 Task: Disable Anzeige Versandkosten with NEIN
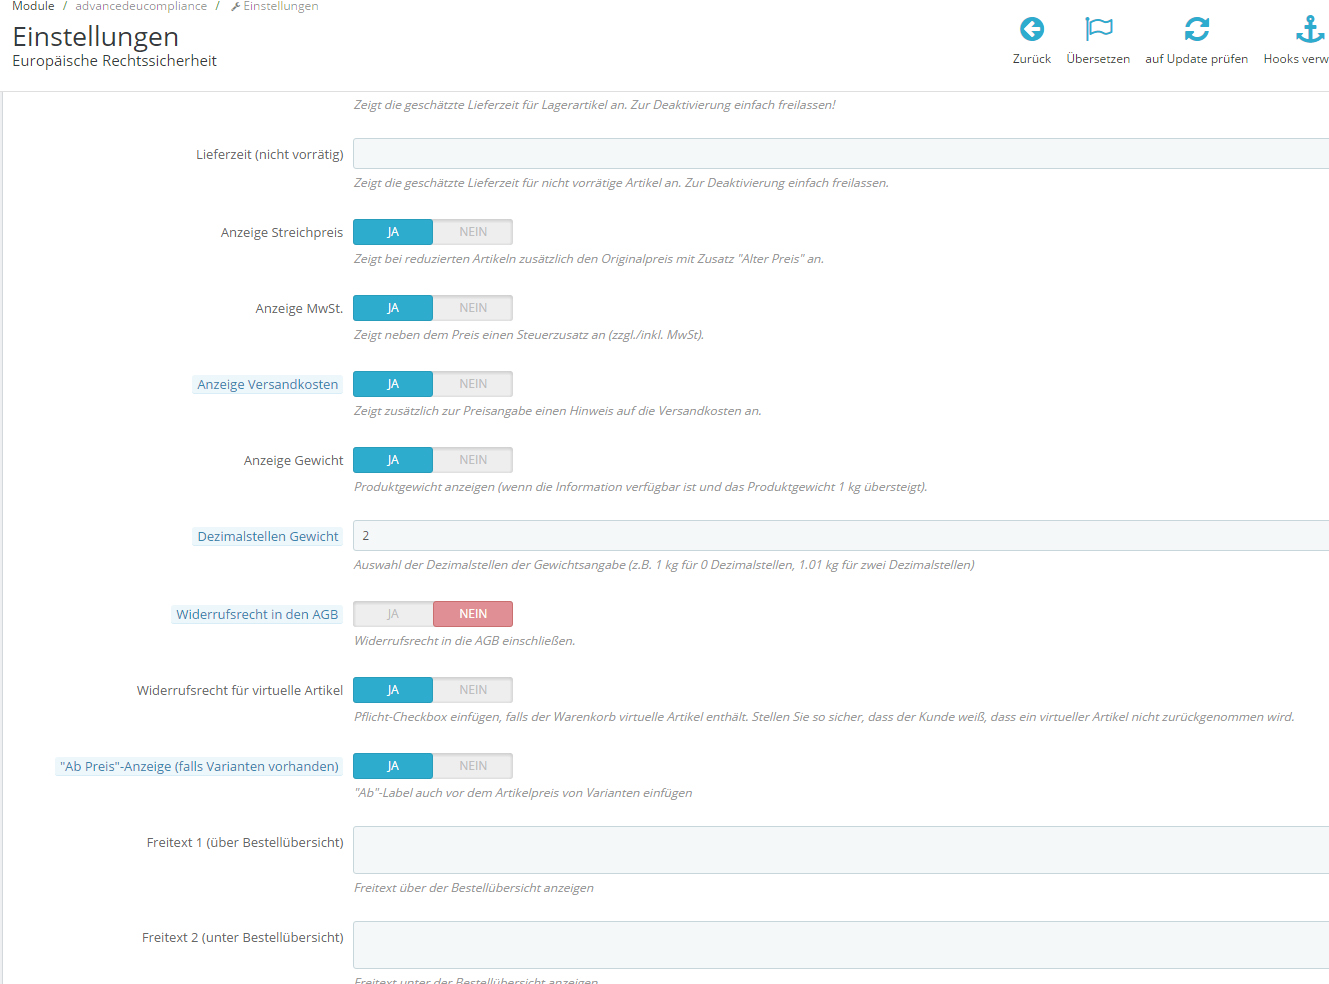(473, 384)
